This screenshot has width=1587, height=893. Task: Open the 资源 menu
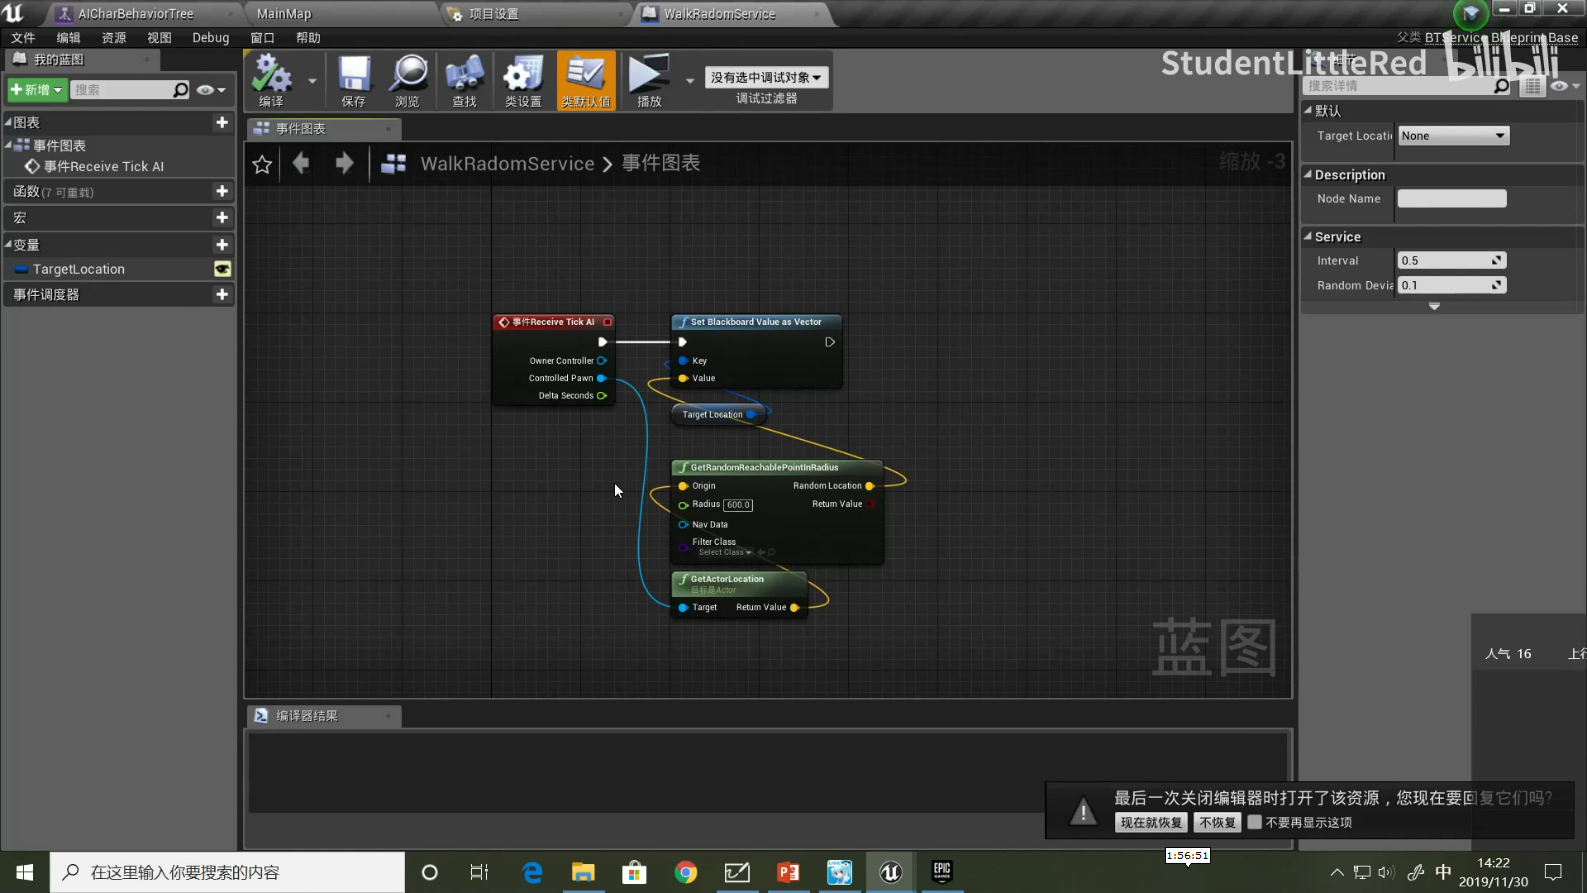114,38
